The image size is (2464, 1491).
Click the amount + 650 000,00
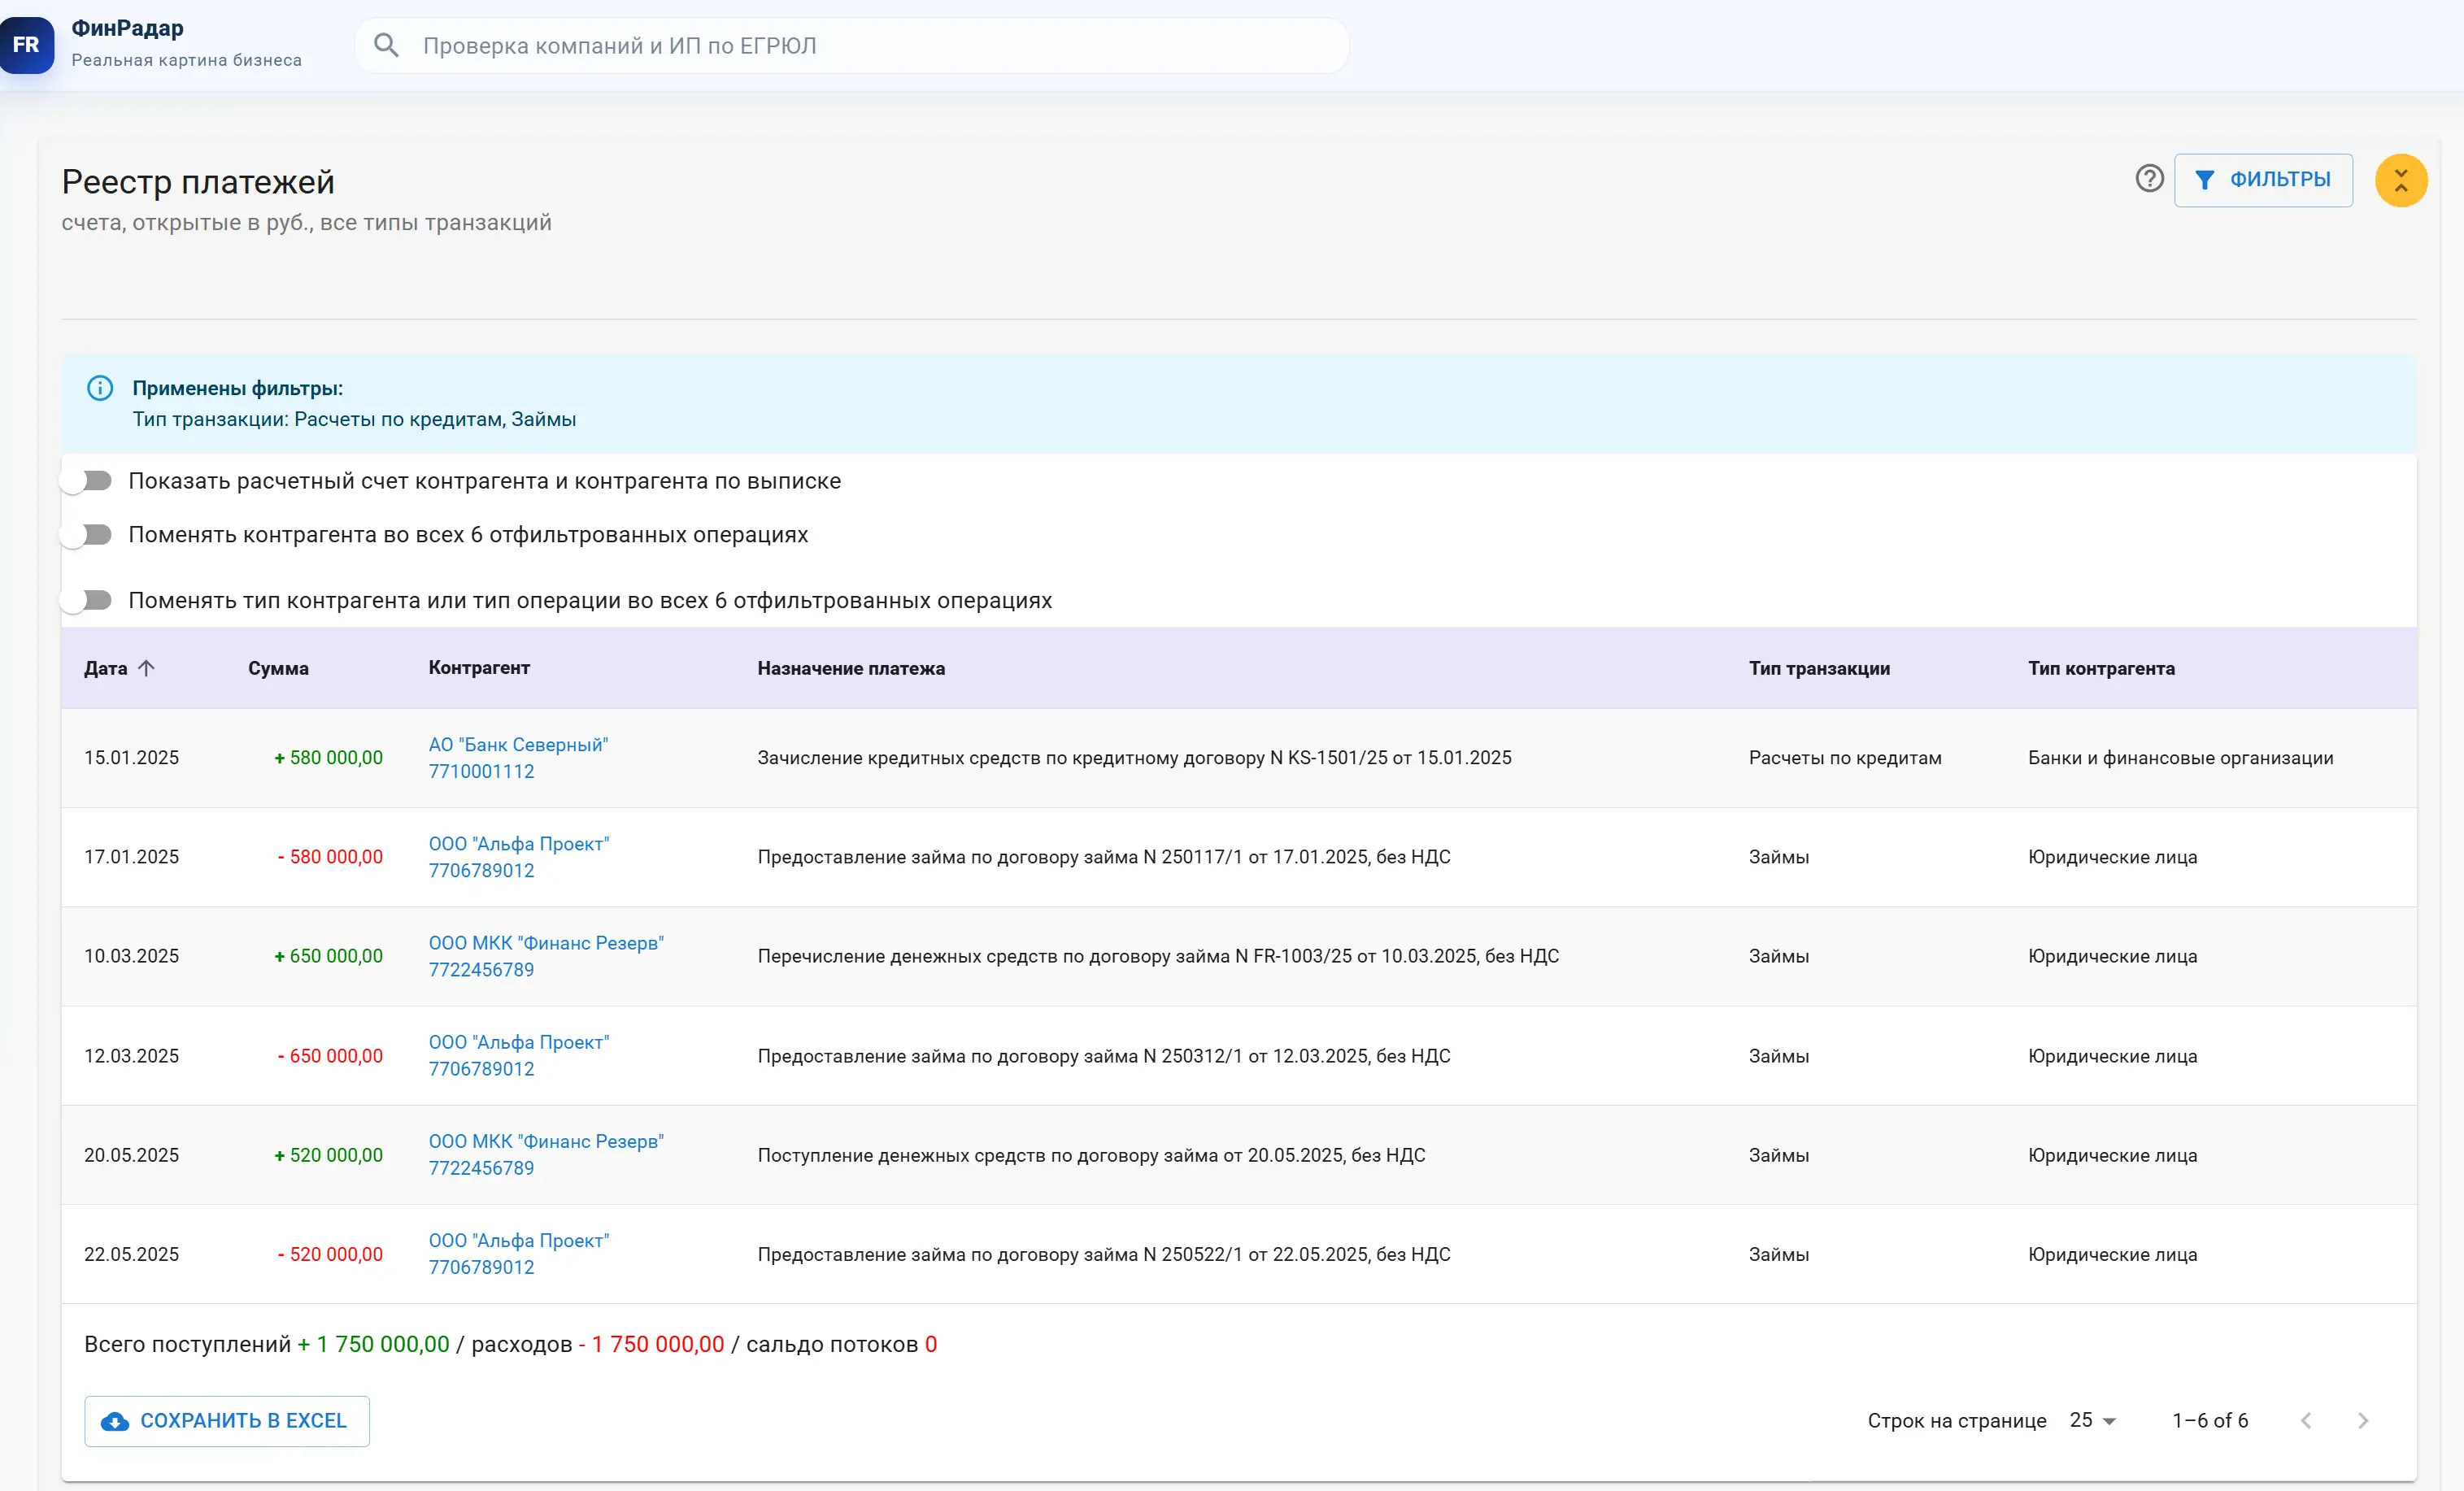328,956
